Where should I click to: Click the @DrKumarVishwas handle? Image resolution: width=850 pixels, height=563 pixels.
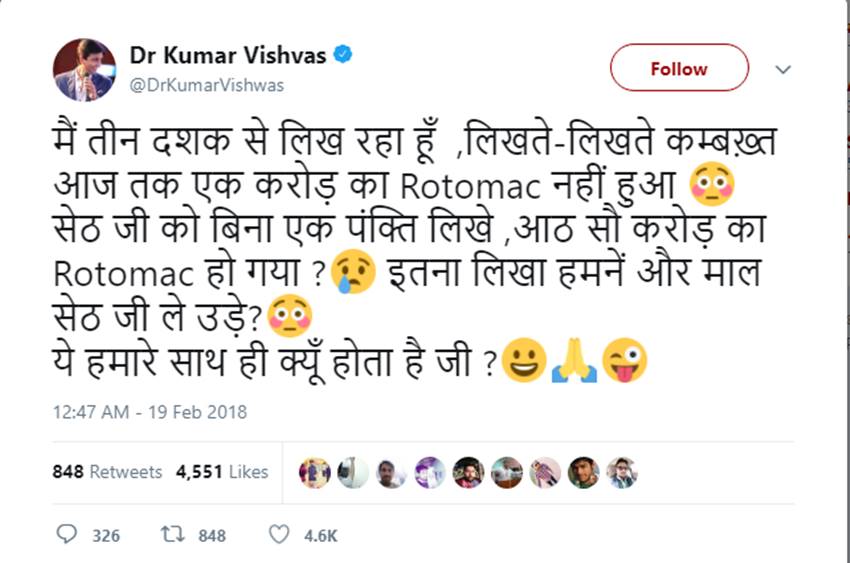(207, 86)
